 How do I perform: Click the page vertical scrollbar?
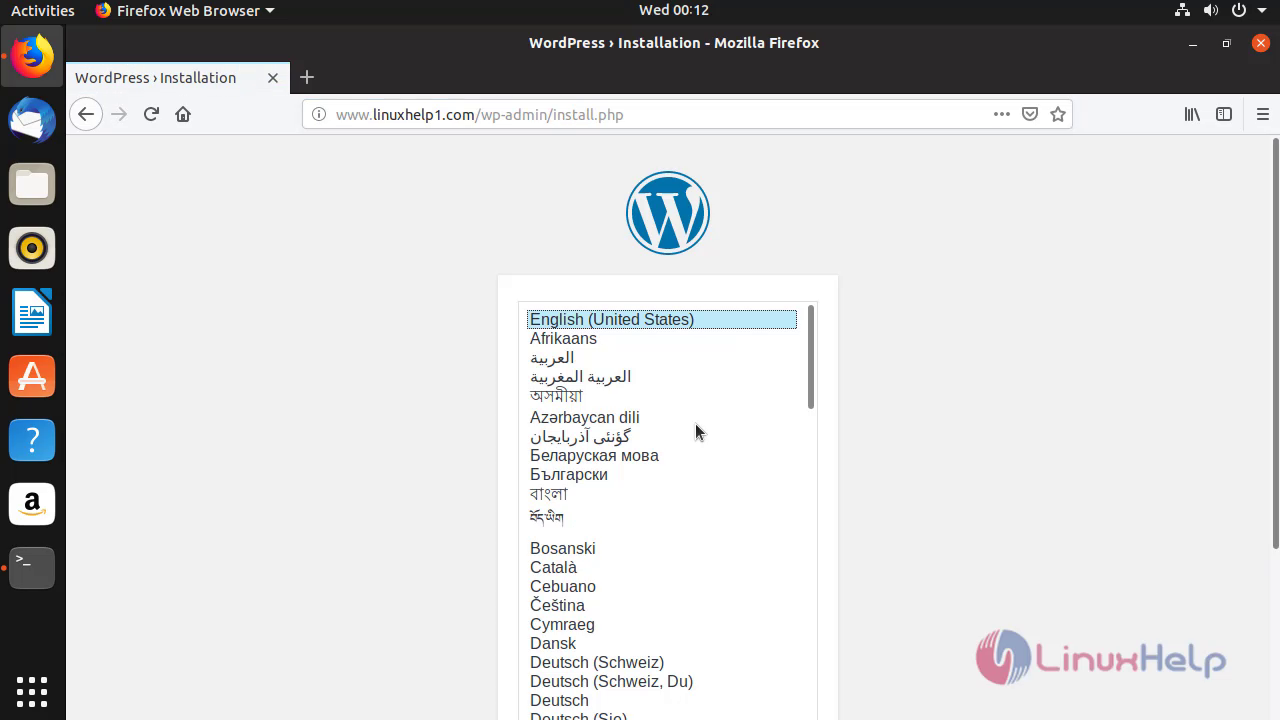[1275, 343]
